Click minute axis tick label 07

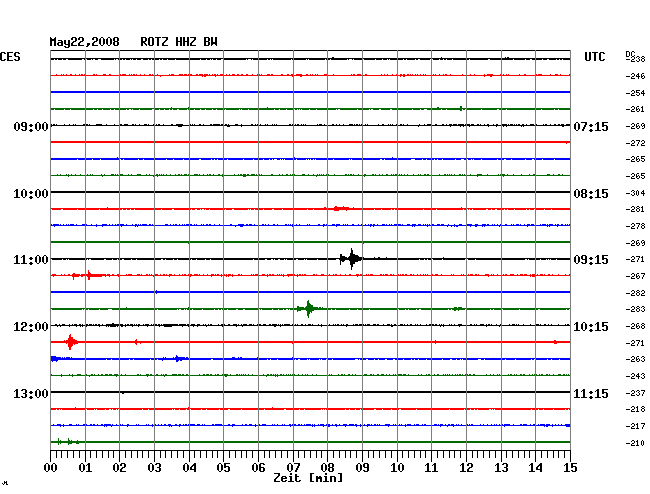pos(293,468)
